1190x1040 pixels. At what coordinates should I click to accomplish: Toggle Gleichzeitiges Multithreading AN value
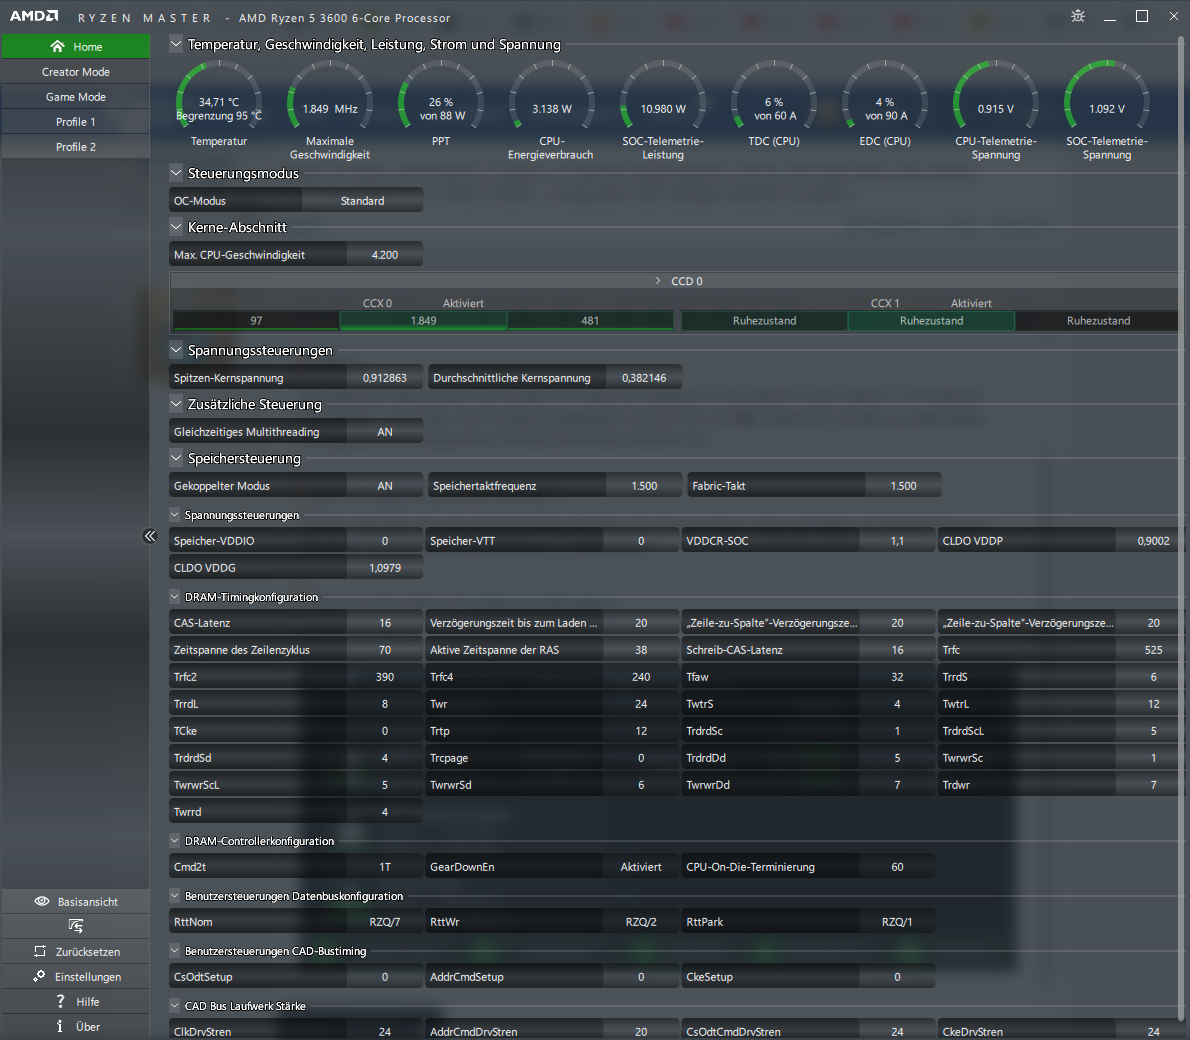click(x=385, y=431)
